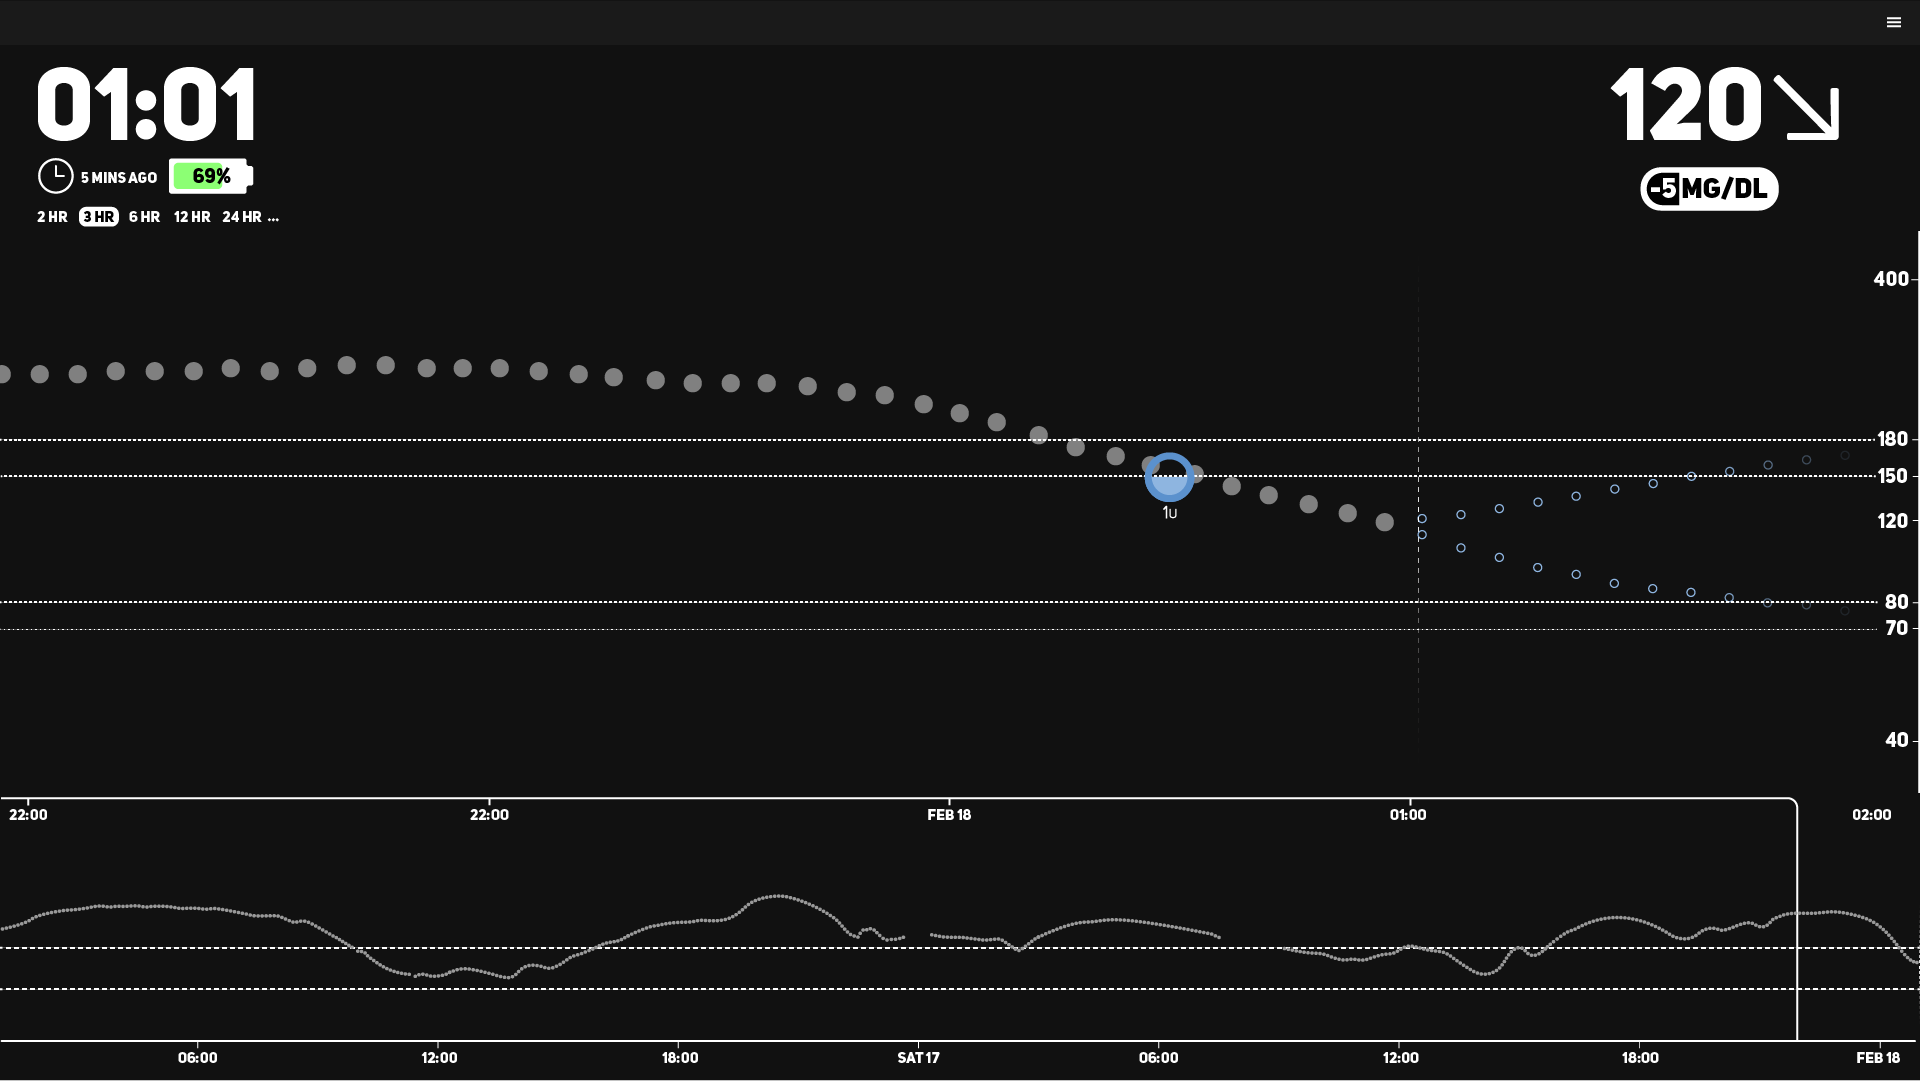Click the -5 MG/DL delta pill
This screenshot has width=1920, height=1081.
pos(1709,189)
